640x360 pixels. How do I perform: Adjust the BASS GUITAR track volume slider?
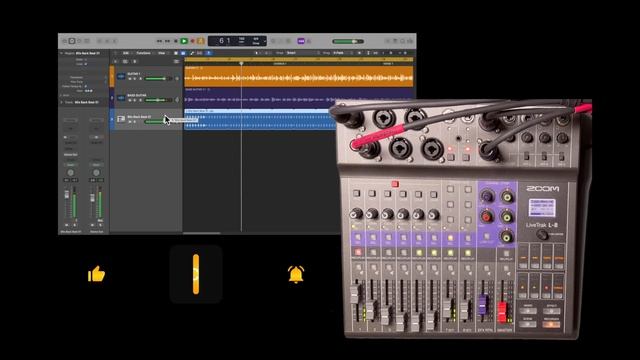pos(158,100)
